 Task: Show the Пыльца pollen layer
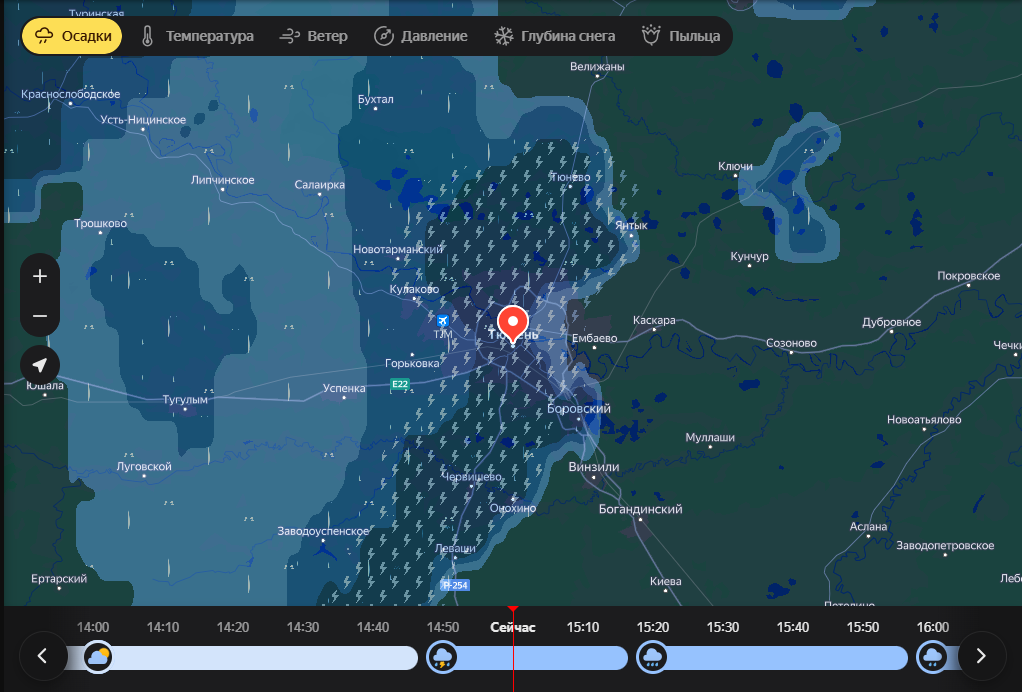point(681,36)
